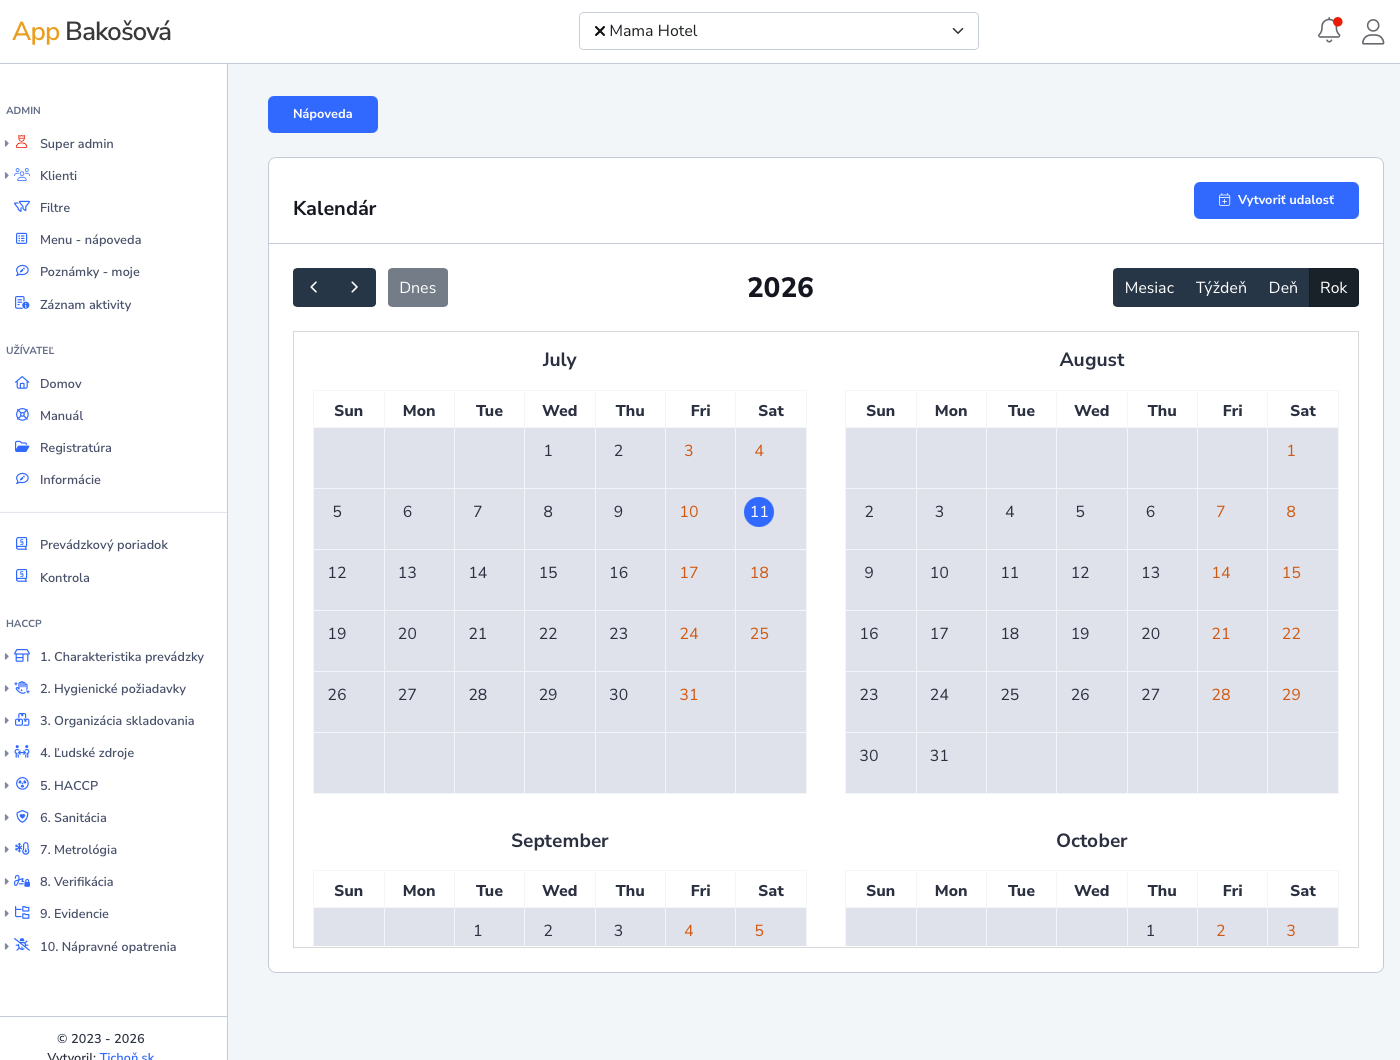The height and width of the screenshot is (1060, 1400).
Task: Expand the 5. HACCP arrow
Action: pyautogui.click(x=7, y=785)
